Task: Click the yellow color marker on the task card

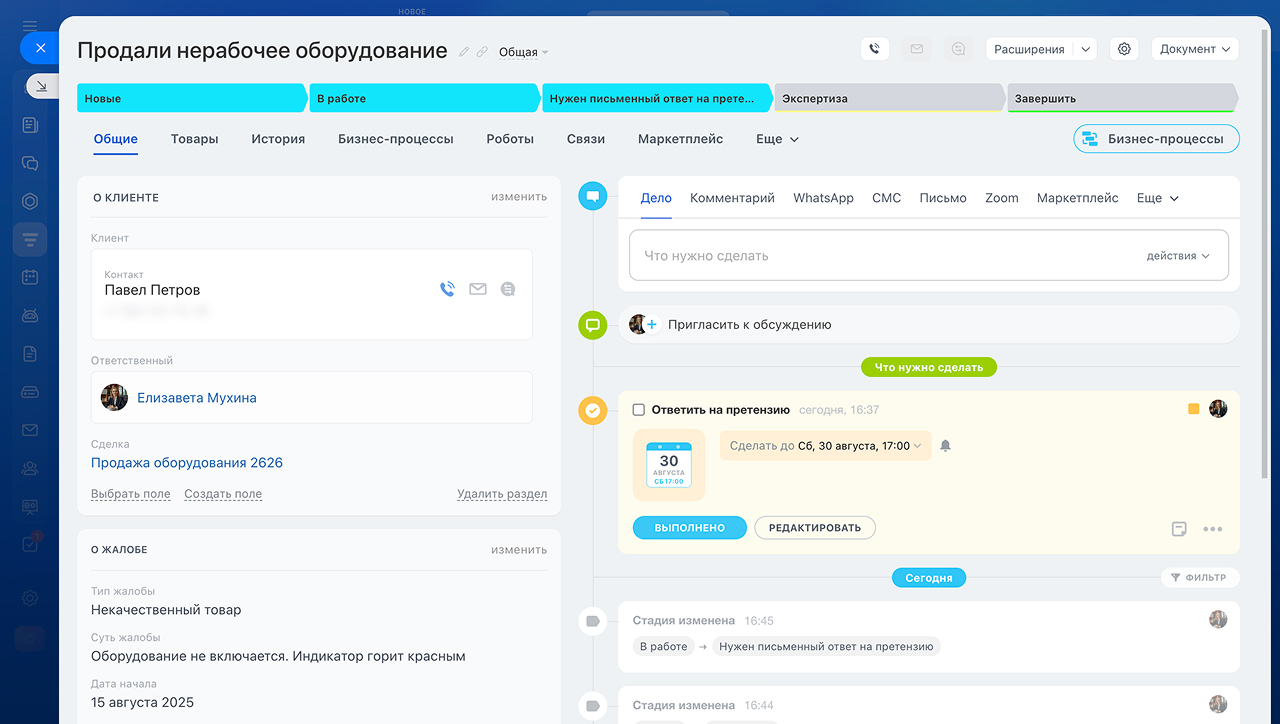Action: click(x=1193, y=409)
